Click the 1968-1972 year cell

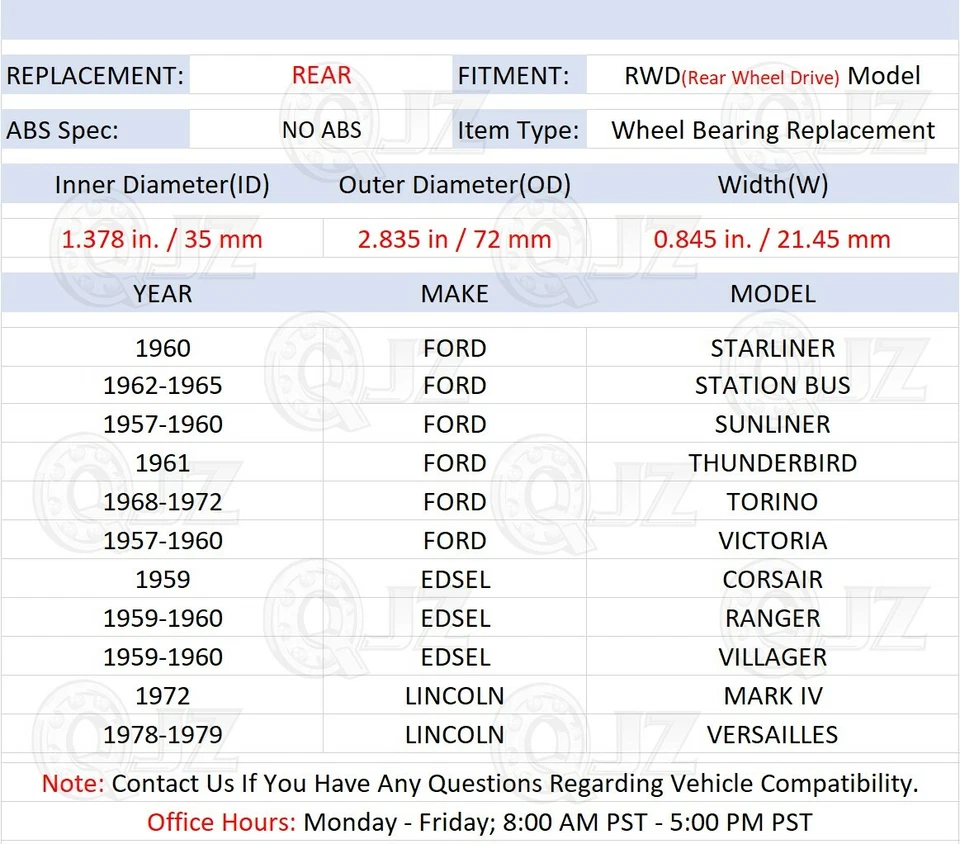point(162,502)
